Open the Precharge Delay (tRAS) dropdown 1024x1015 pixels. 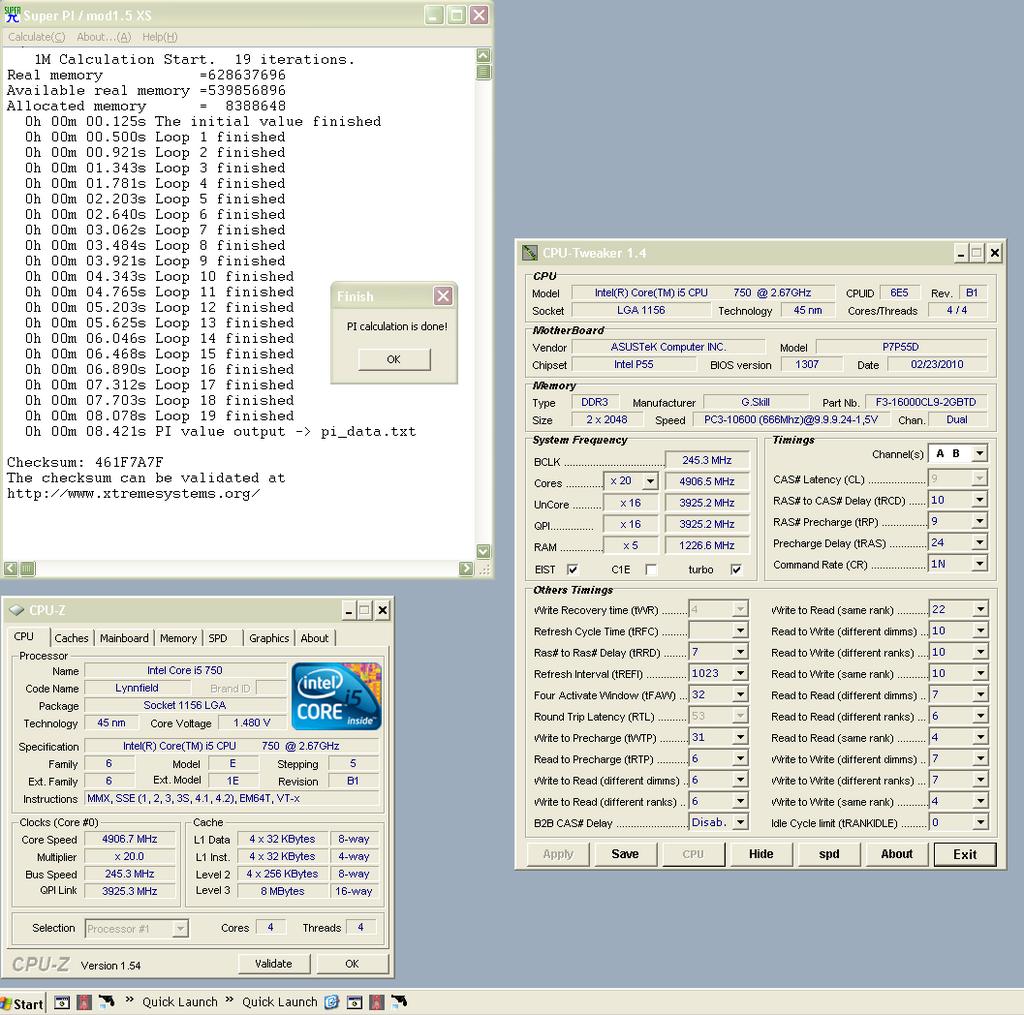click(x=979, y=543)
